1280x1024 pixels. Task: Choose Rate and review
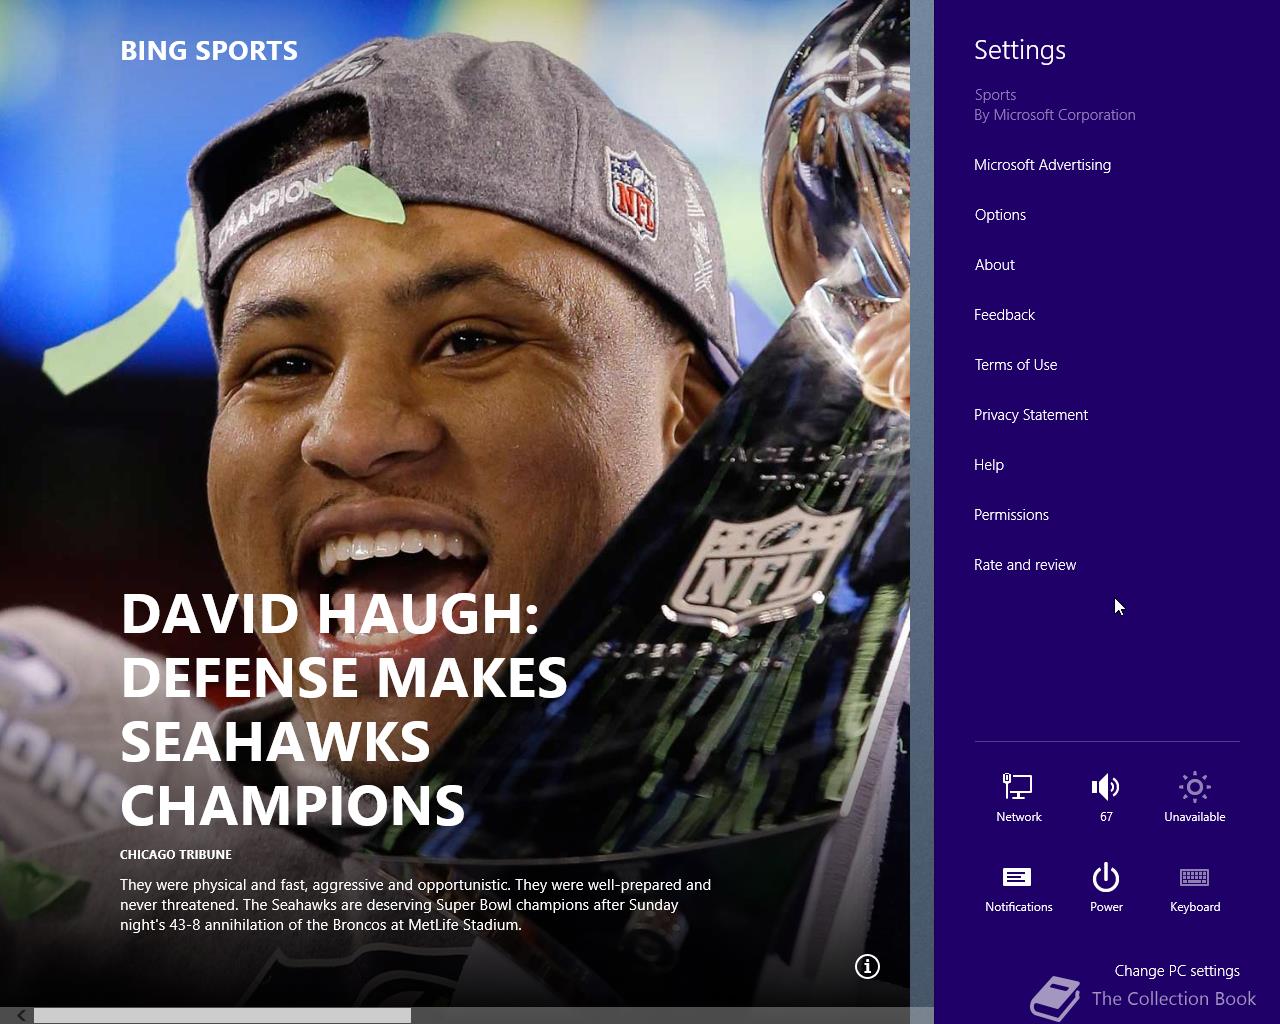click(1024, 565)
